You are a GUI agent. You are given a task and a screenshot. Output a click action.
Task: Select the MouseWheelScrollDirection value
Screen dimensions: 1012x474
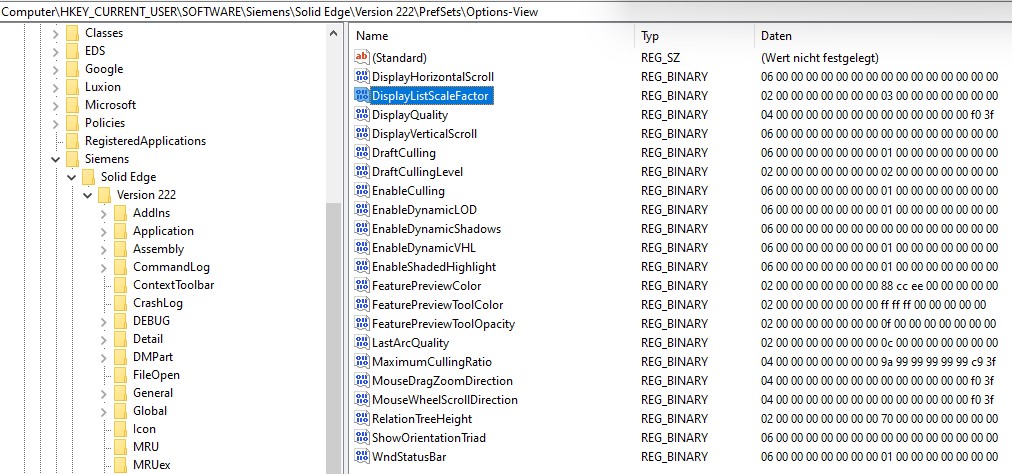(445, 400)
